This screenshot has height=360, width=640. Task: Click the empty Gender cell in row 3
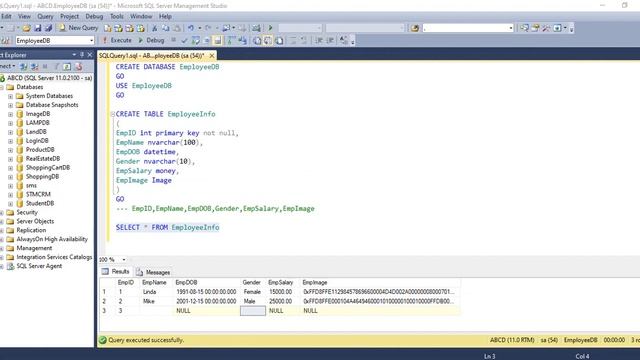point(253,311)
